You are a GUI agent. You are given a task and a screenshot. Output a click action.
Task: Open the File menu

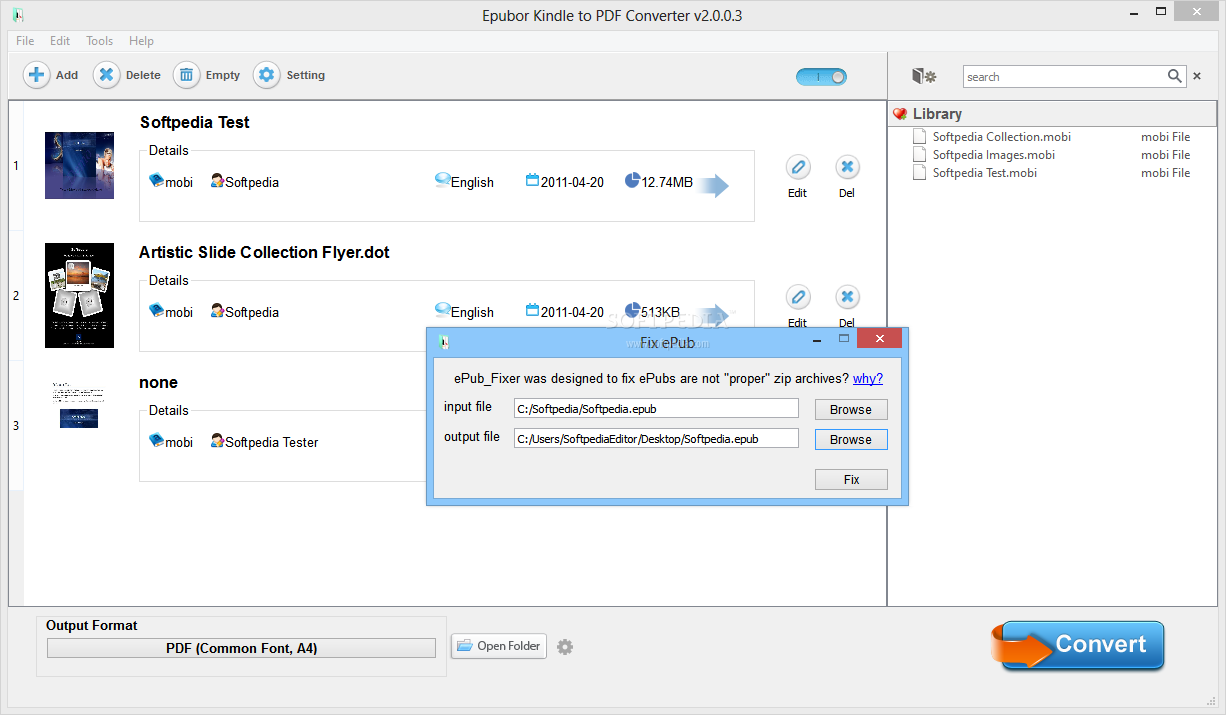tap(25, 41)
